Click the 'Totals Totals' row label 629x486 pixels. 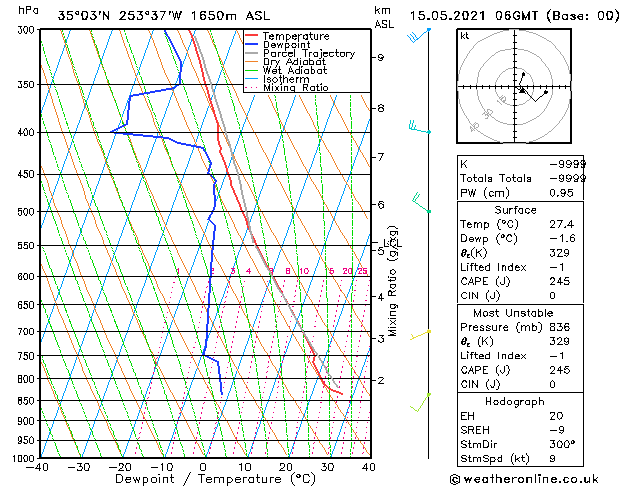click(496, 178)
